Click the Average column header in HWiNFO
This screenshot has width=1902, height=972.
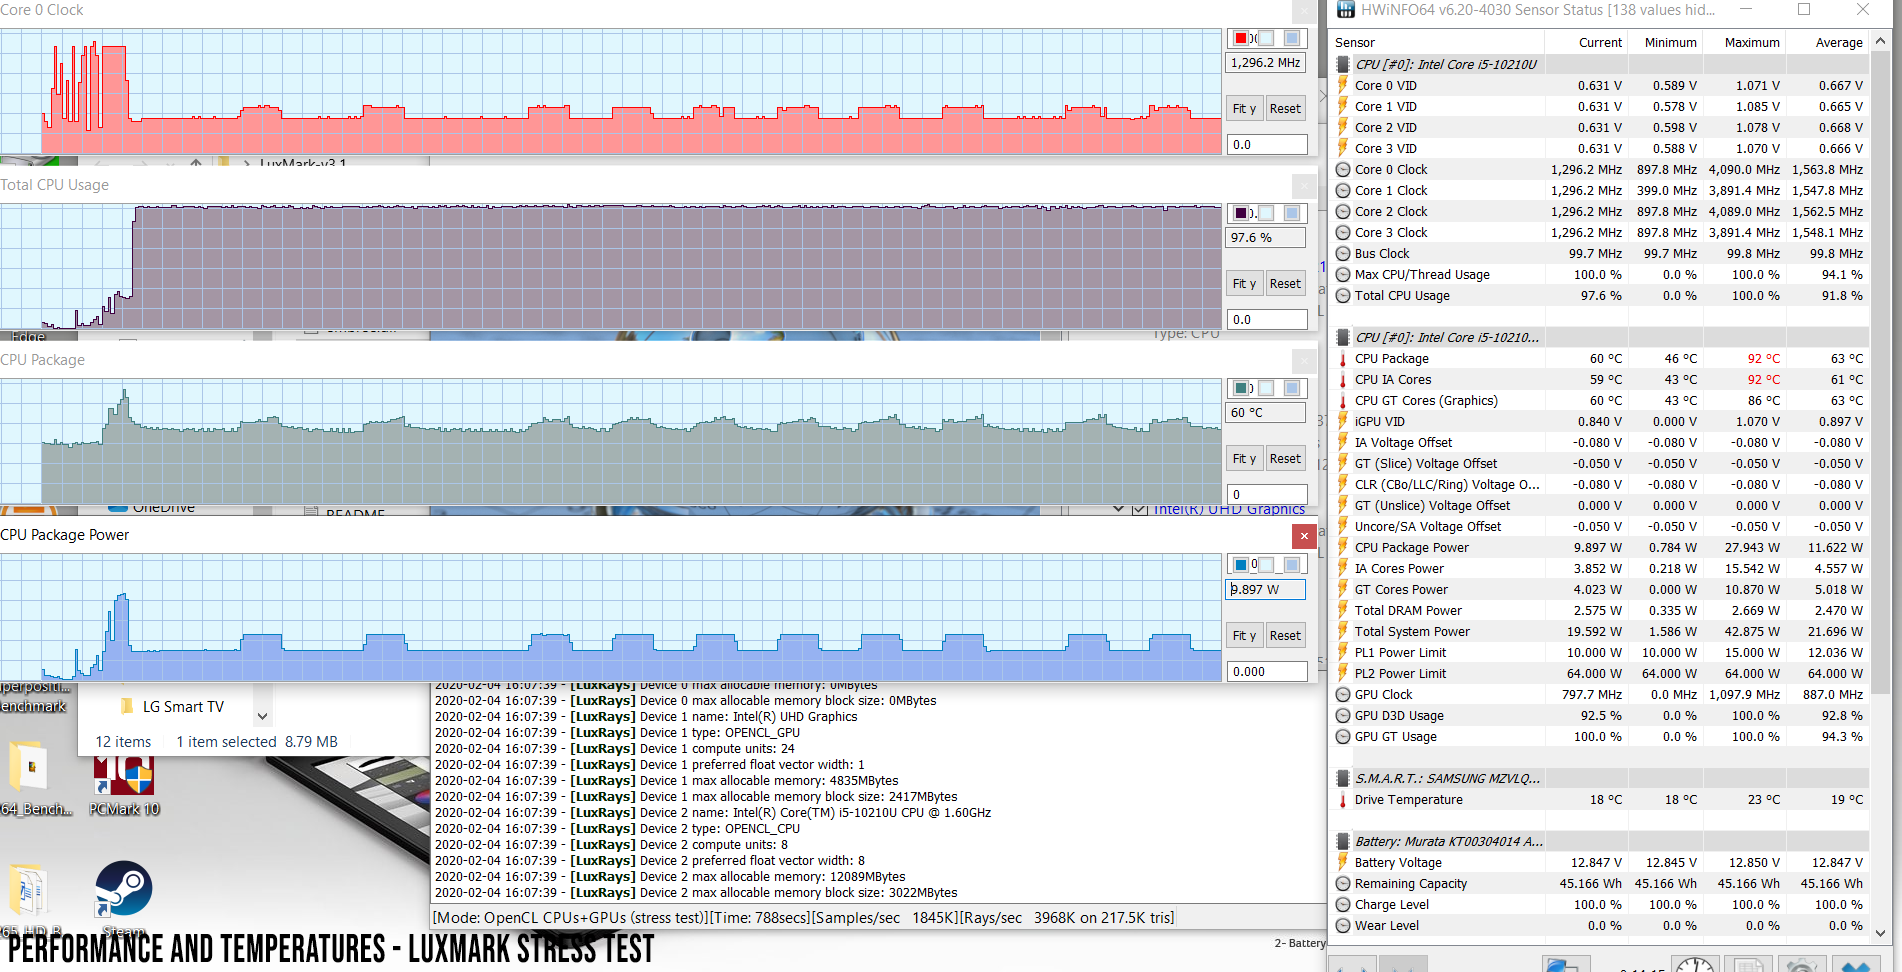click(x=1828, y=42)
